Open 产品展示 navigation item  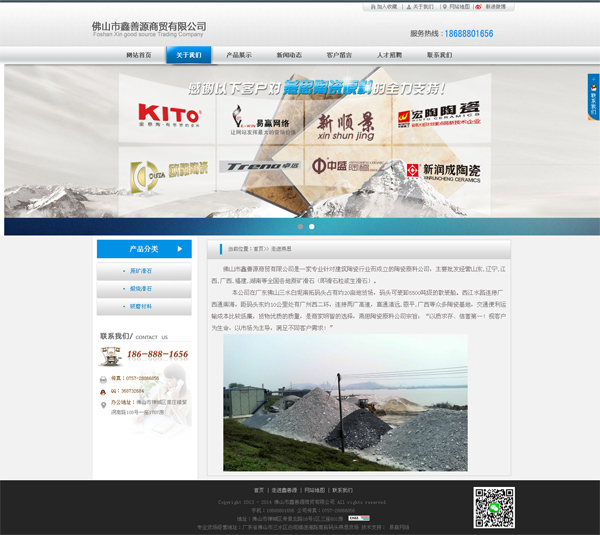[239, 55]
